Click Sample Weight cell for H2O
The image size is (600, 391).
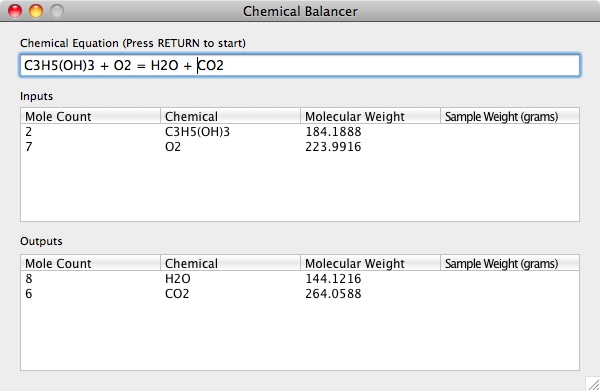(x=510, y=279)
